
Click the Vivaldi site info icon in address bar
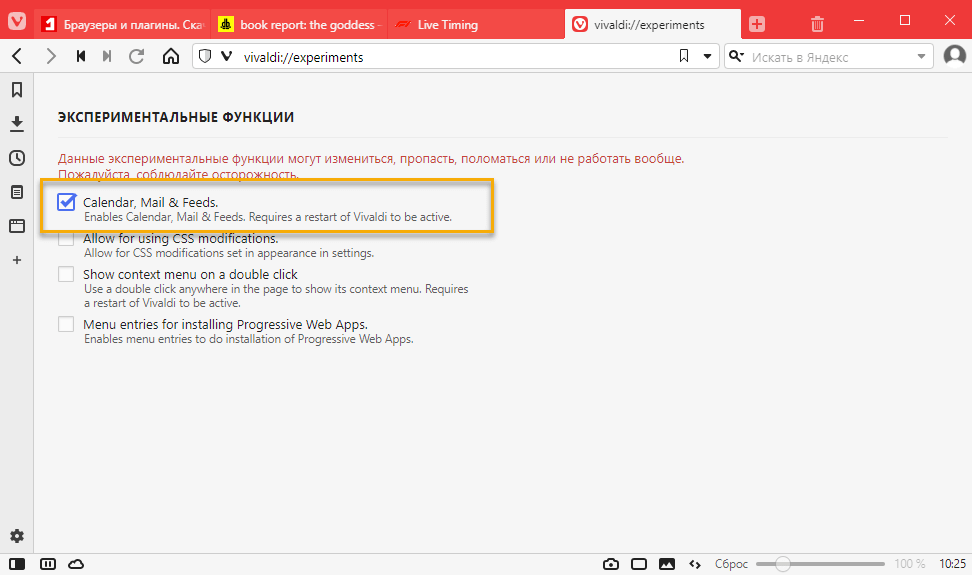click(x=226, y=56)
